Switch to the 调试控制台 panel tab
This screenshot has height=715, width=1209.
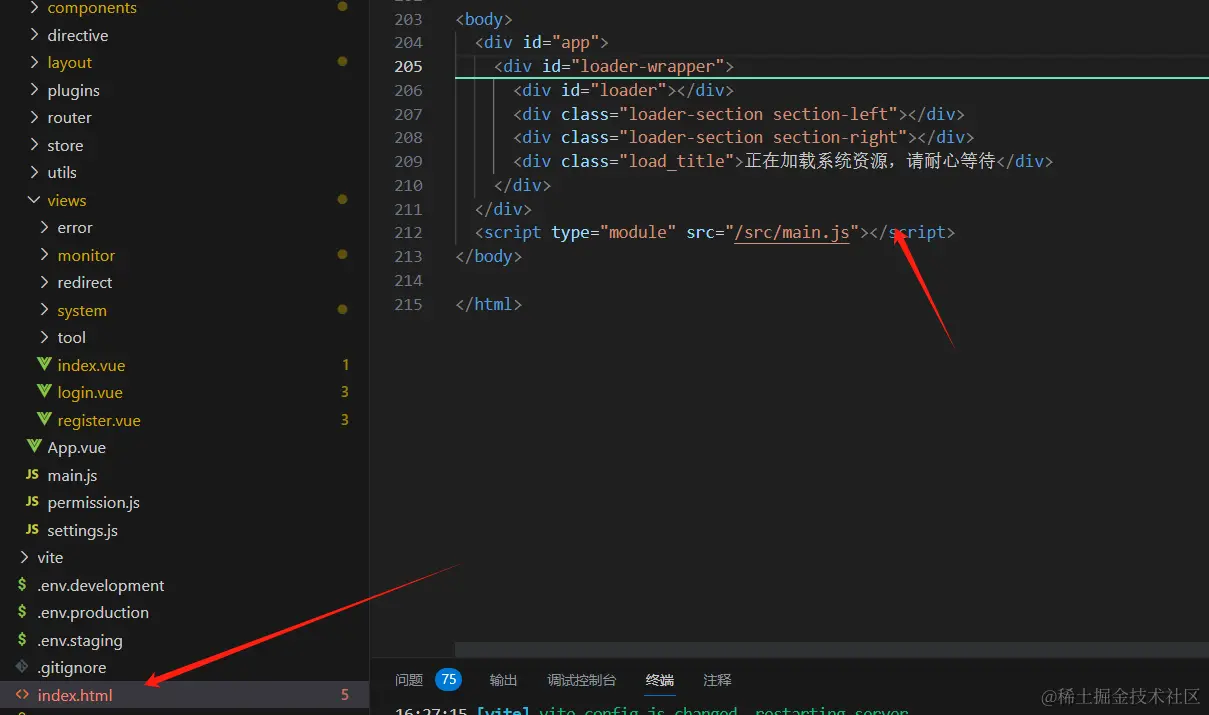click(x=582, y=680)
